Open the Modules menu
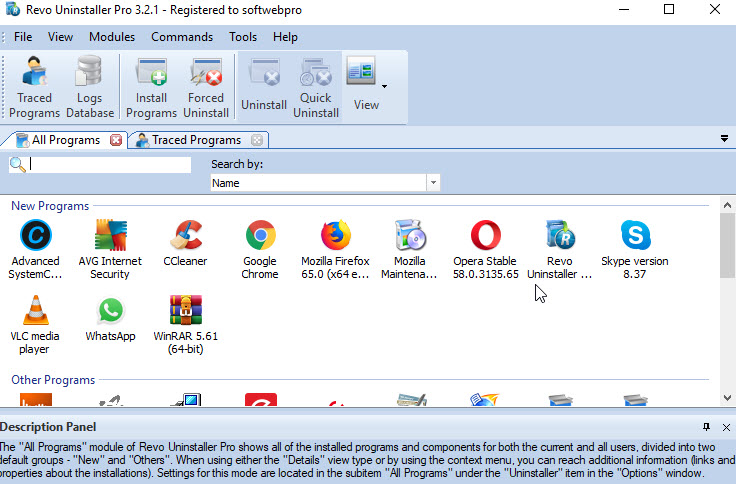This screenshot has width=736, height=484. coord(112,37)
